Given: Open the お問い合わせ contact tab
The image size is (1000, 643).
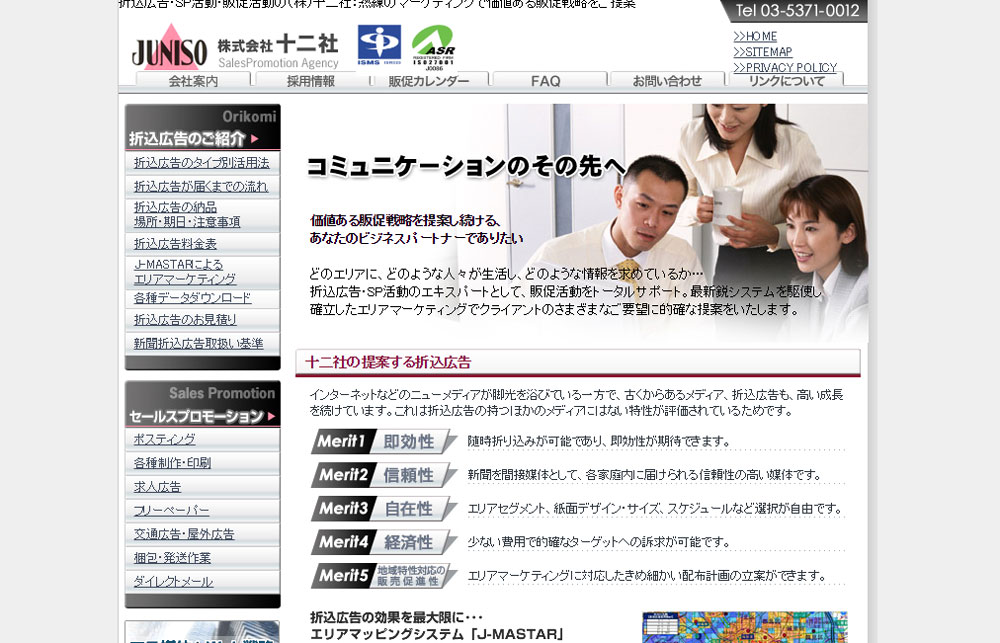Looking at the screenshot, I should tap(667, 81).
